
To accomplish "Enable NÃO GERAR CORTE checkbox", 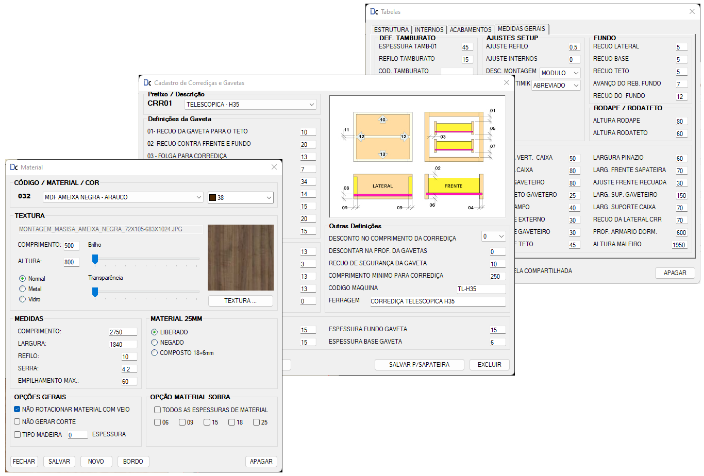I will [17, 422].
